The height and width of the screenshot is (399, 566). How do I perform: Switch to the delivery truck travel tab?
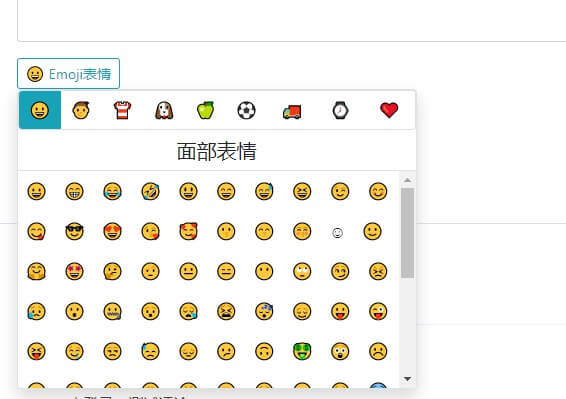(292, 112)
